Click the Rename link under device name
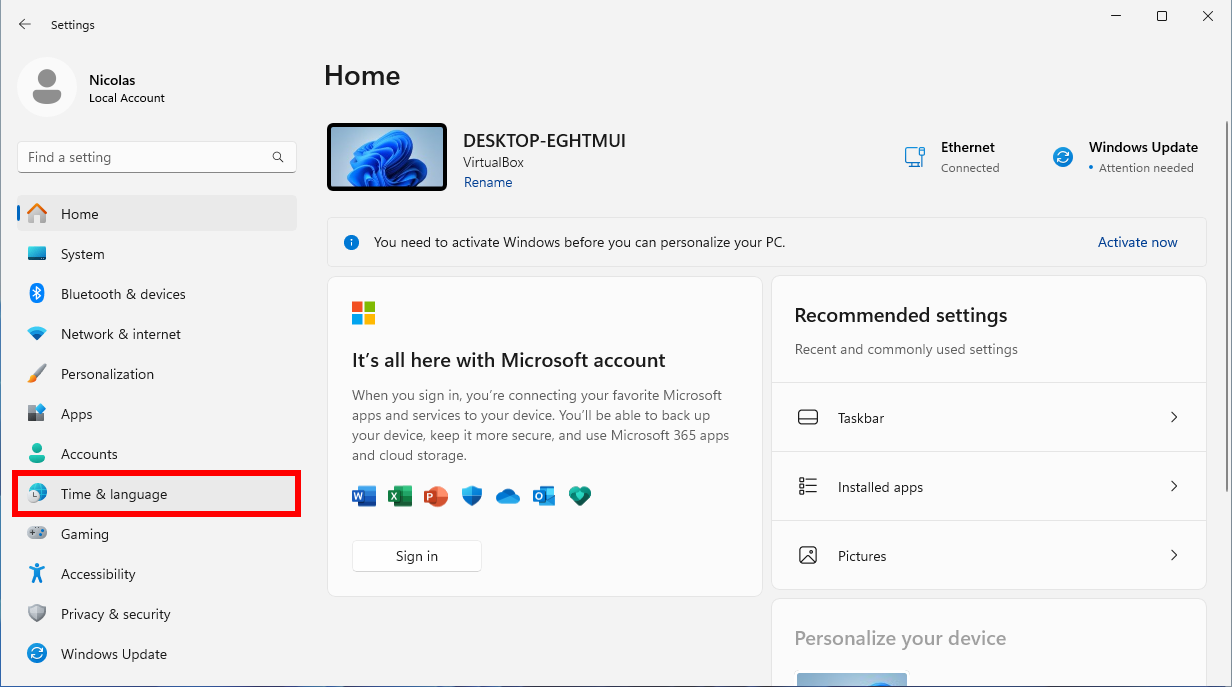Viewport: 1232px width, 687px height. click(x=488, y=182)
